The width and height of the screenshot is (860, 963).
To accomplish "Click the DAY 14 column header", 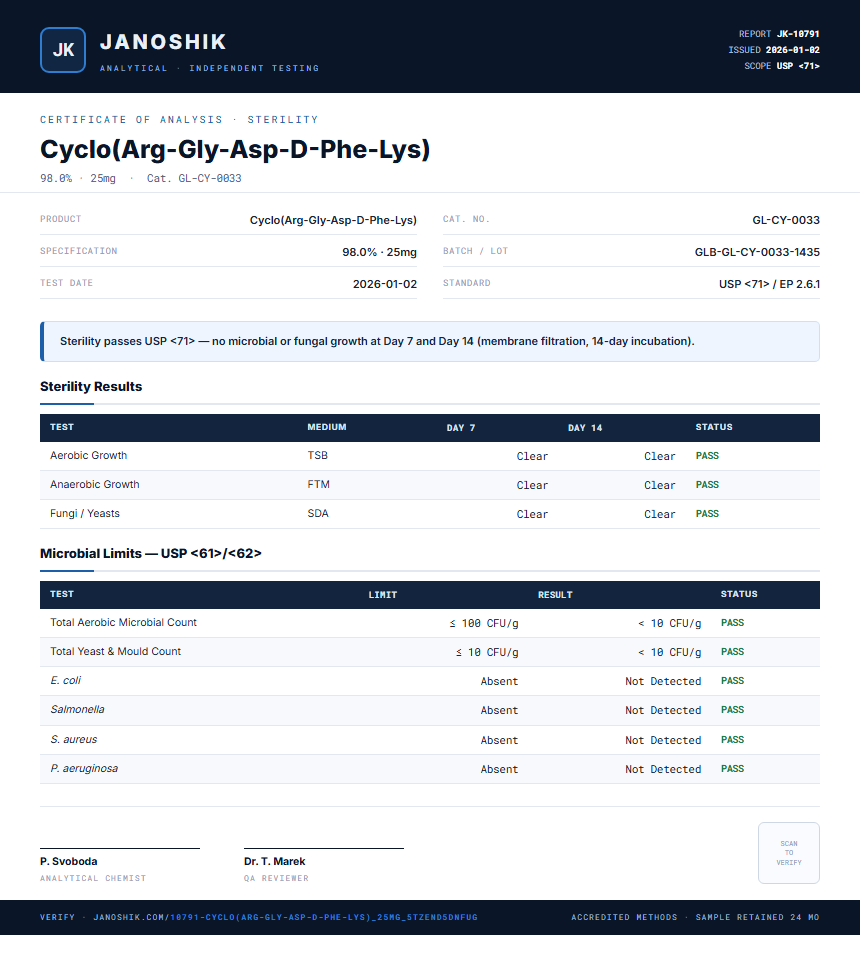I will click(x=585, y=428).
